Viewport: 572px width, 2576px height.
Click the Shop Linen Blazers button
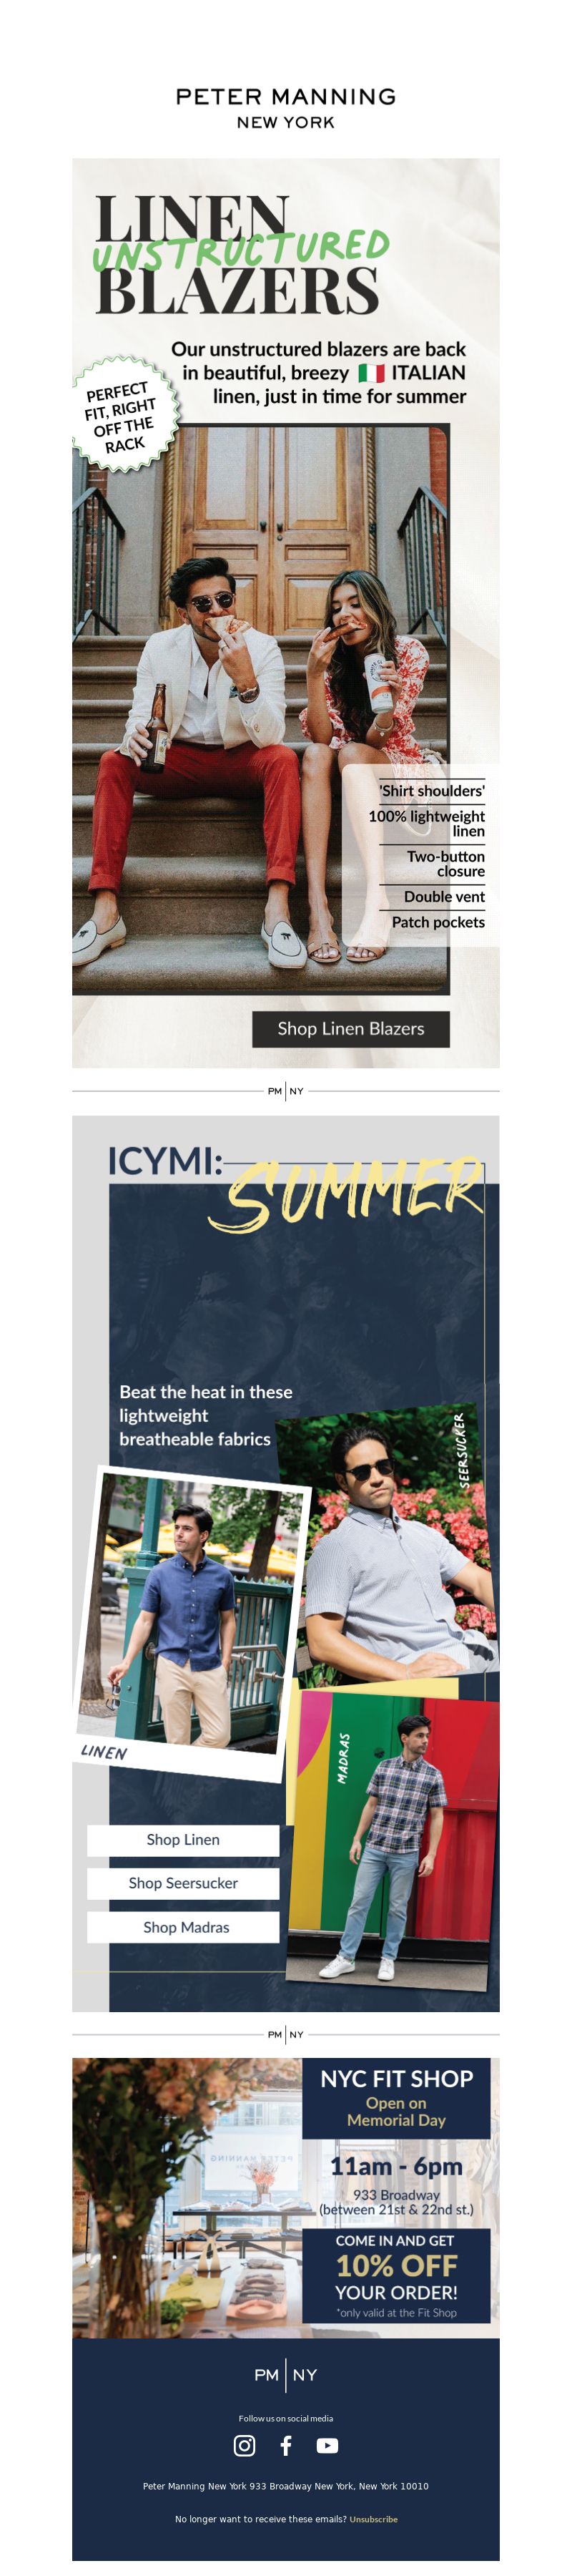pyautogui.click(x=350, y=1028)
